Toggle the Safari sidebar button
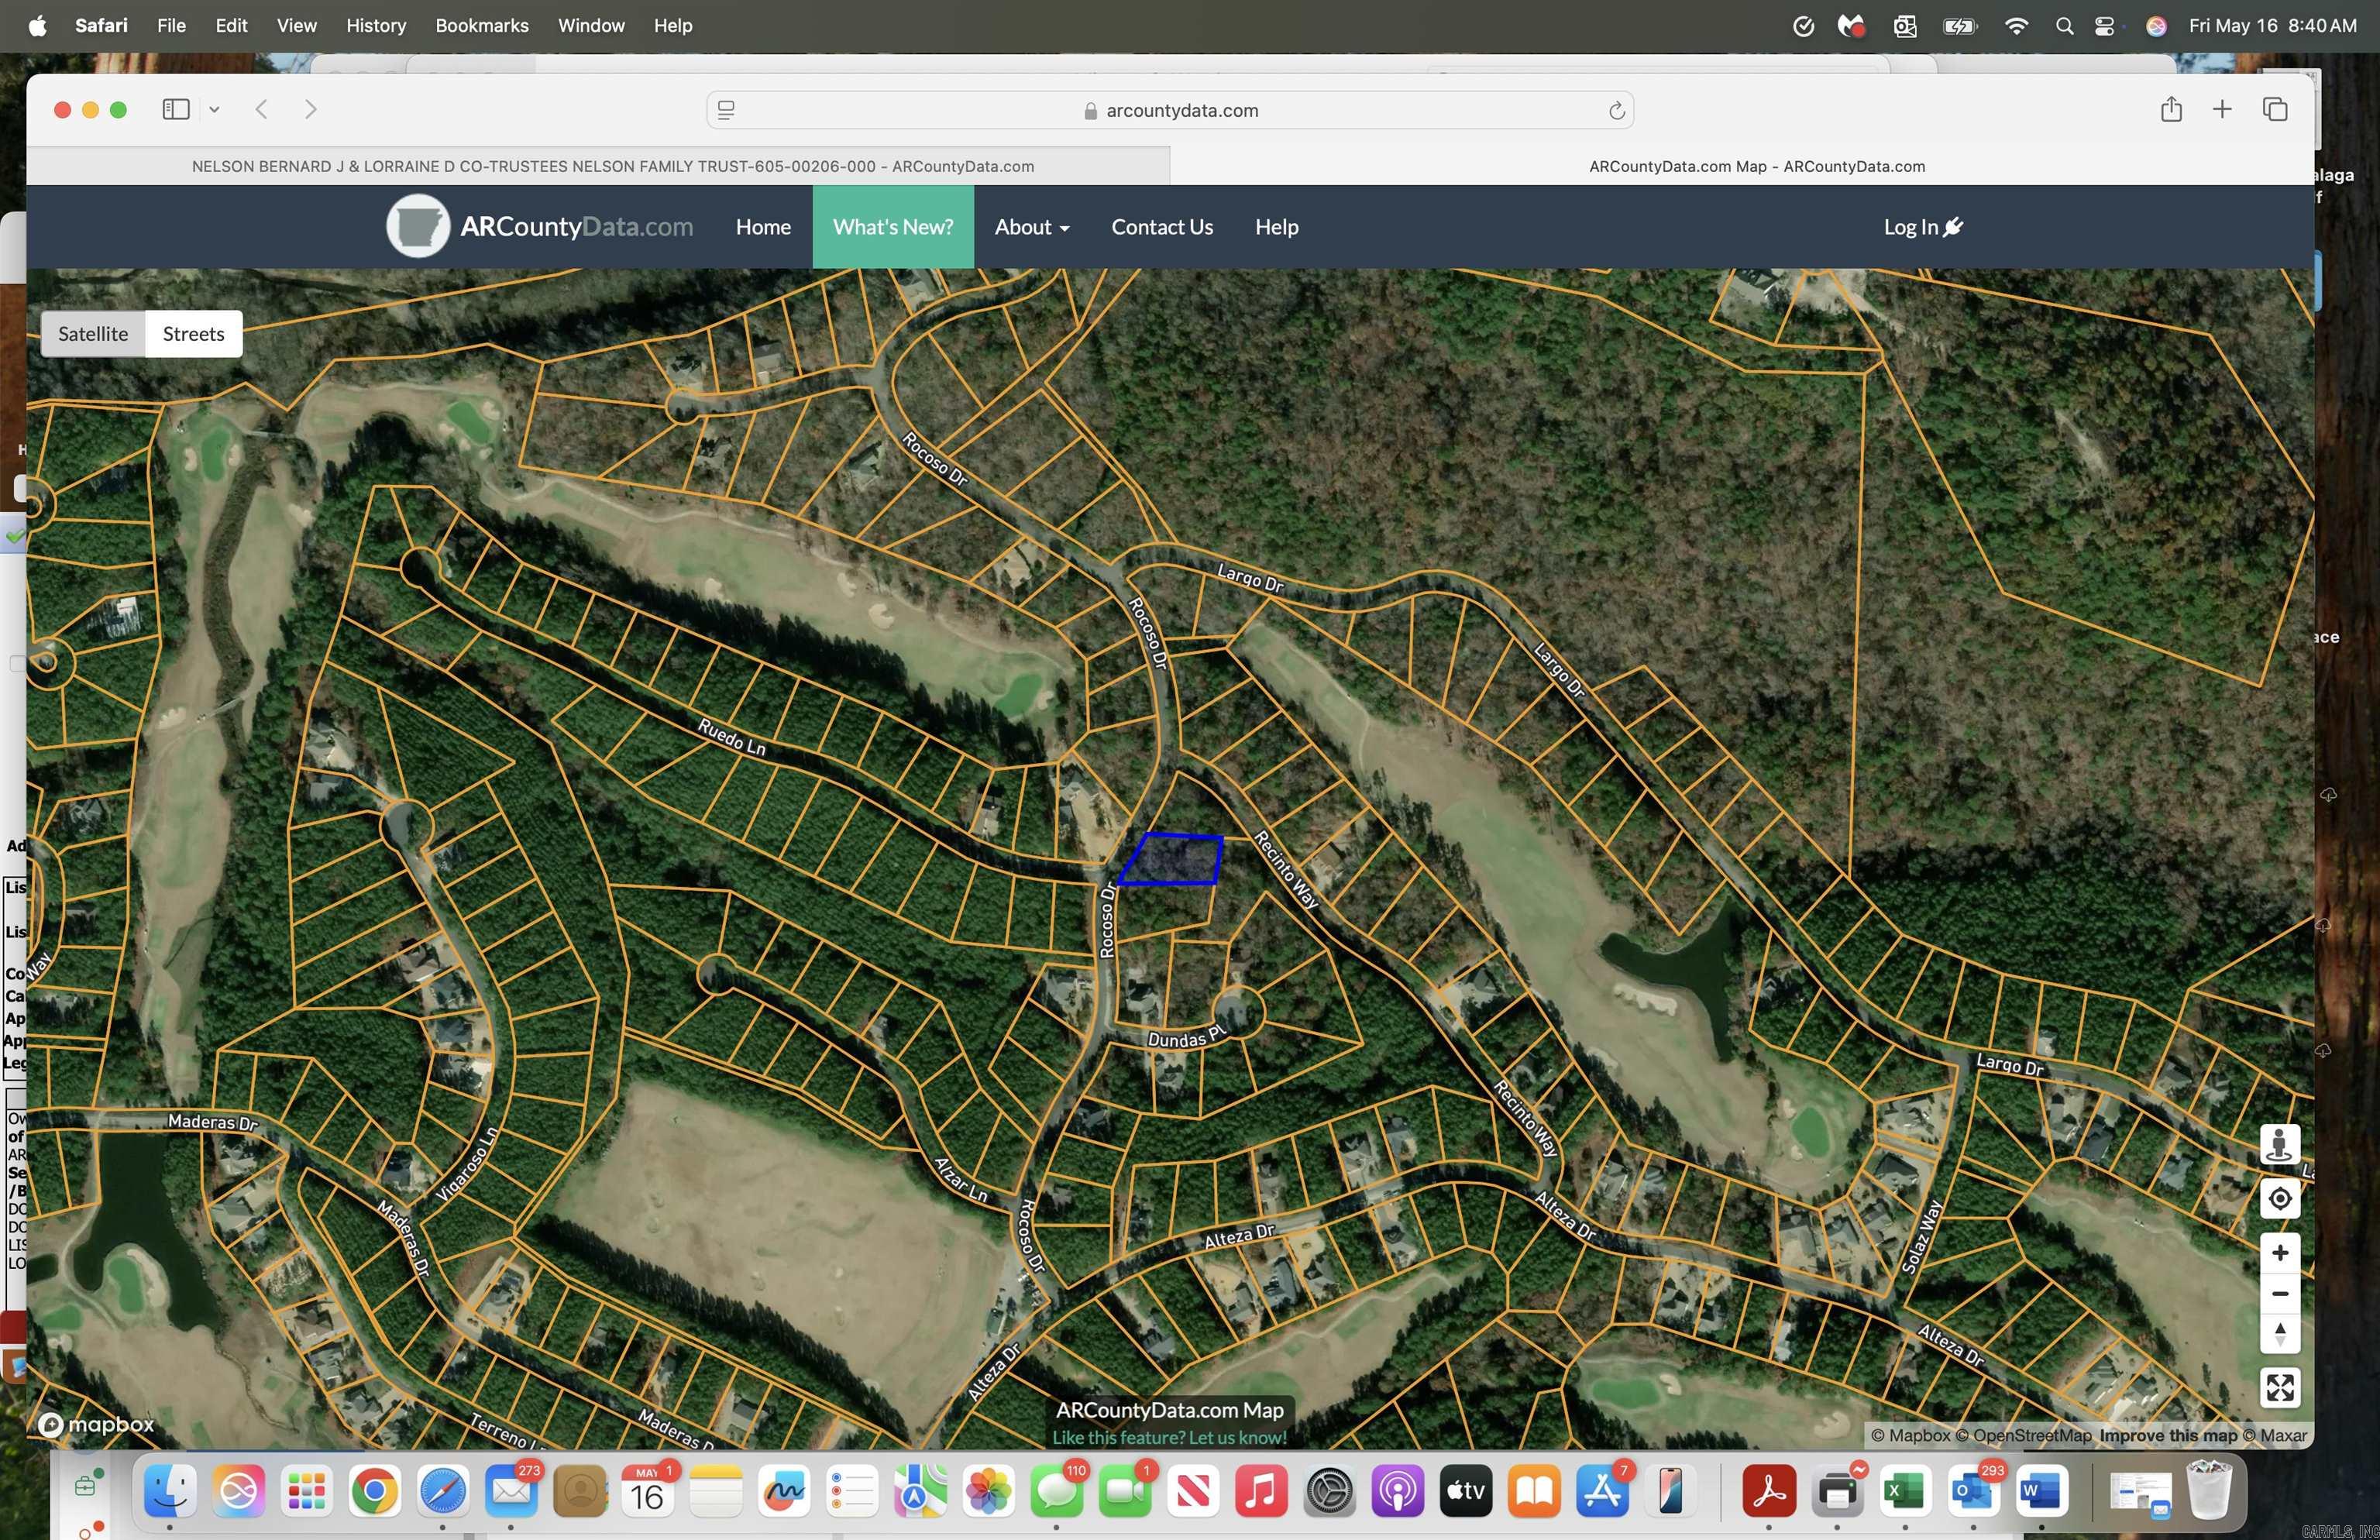2380x1540 pixels. (x=176, y=109)
